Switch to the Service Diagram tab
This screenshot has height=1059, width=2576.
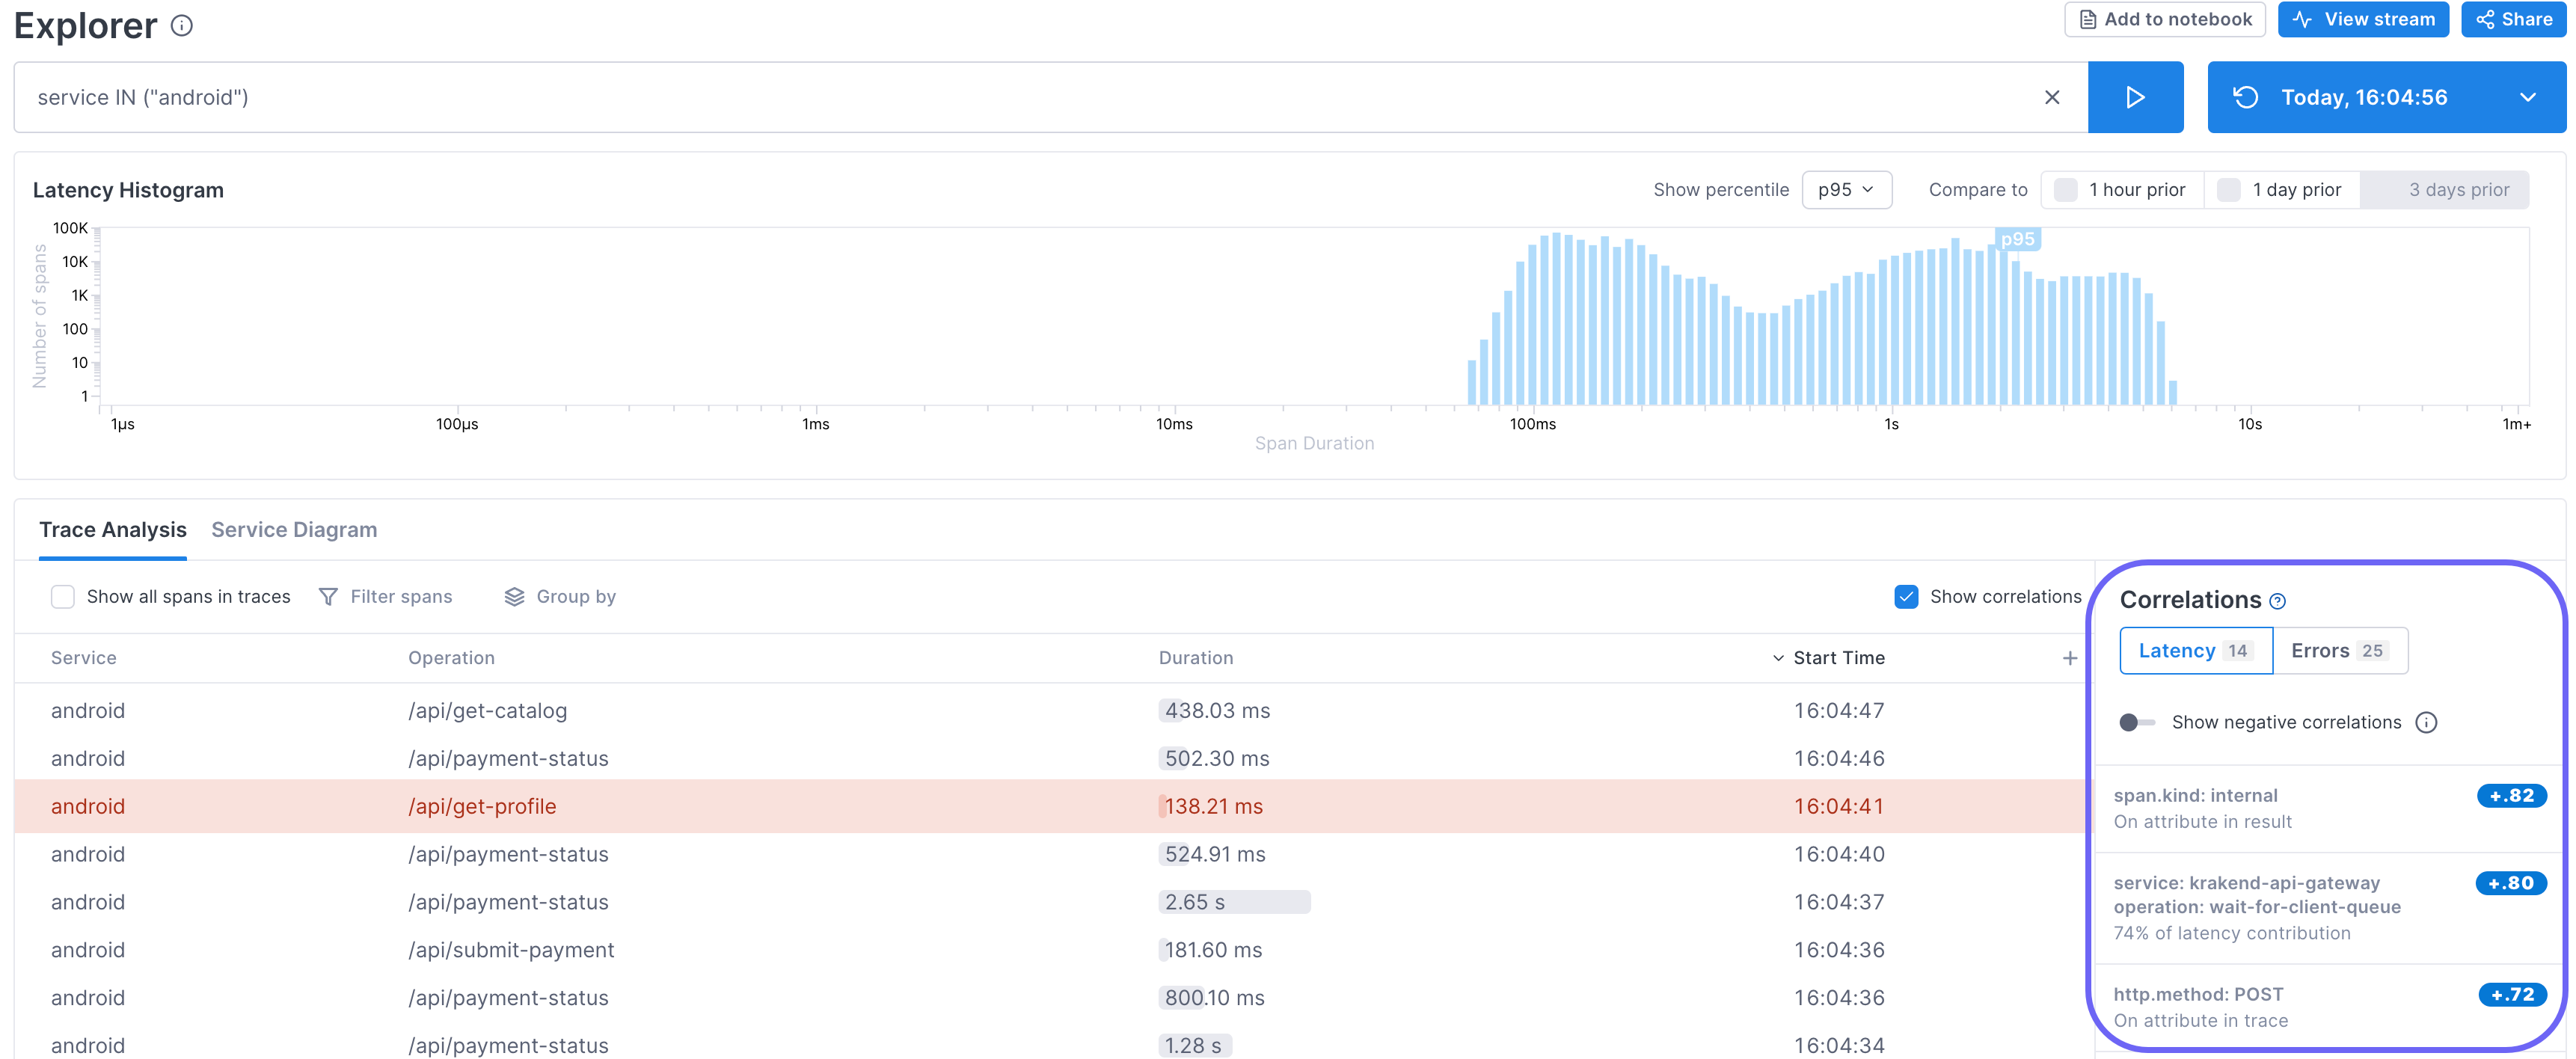click(294, 530)
